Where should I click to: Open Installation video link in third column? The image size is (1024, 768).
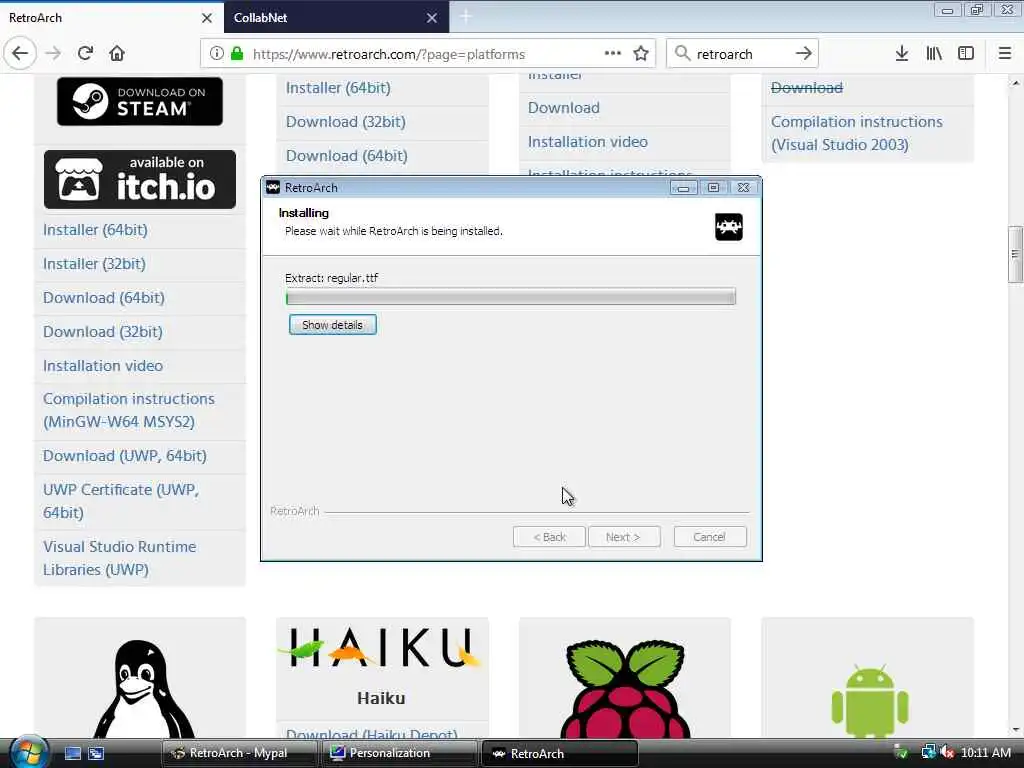point(588,142)
